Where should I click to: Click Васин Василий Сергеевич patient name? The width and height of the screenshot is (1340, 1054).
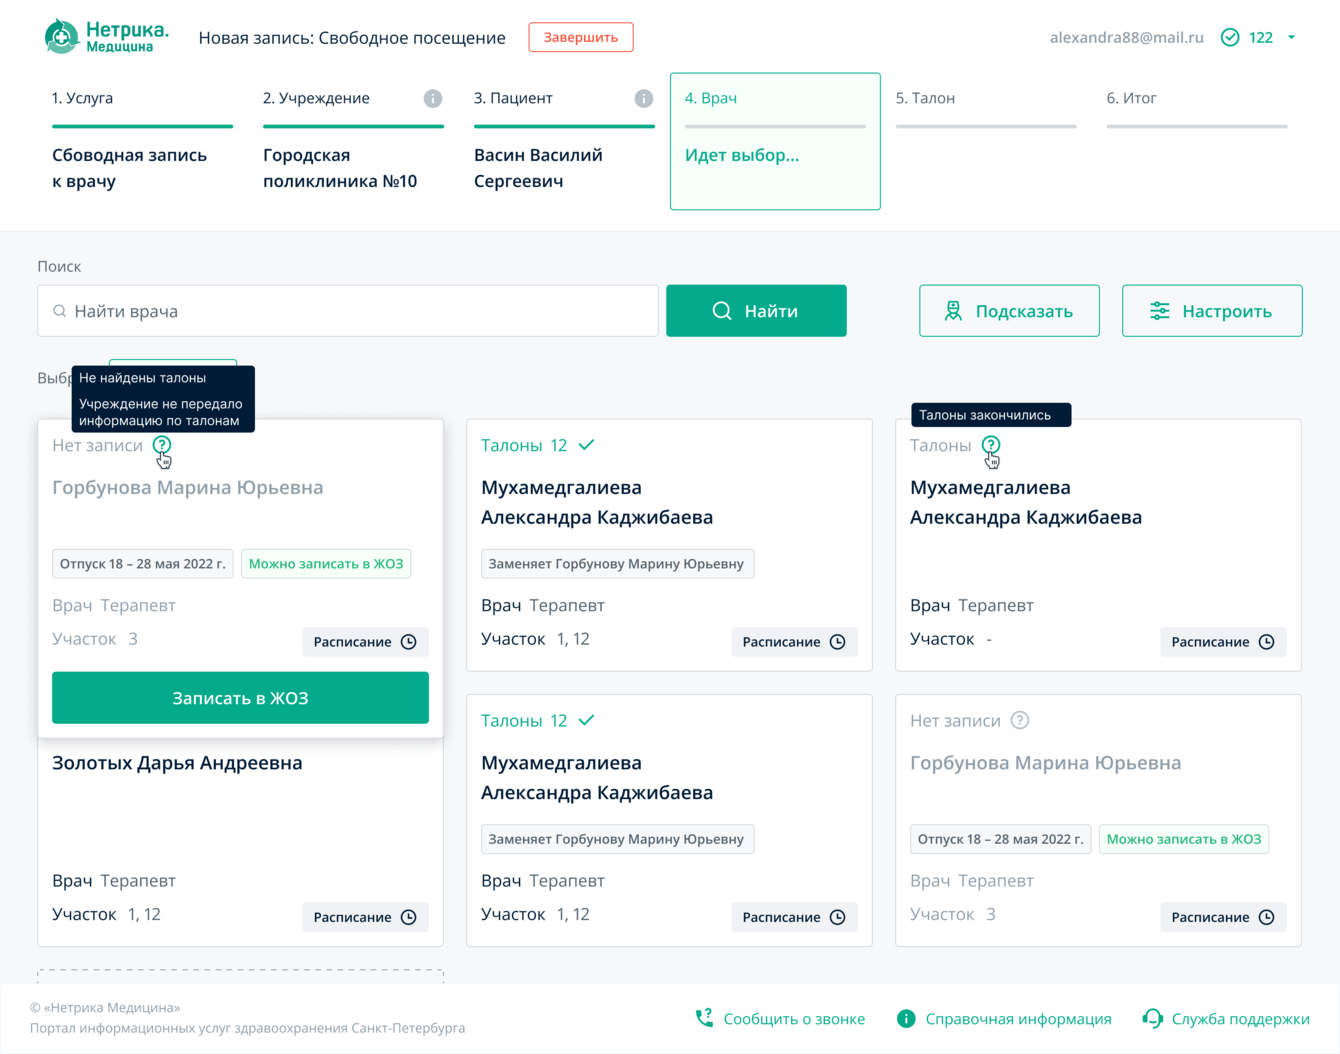click(538, 168)
